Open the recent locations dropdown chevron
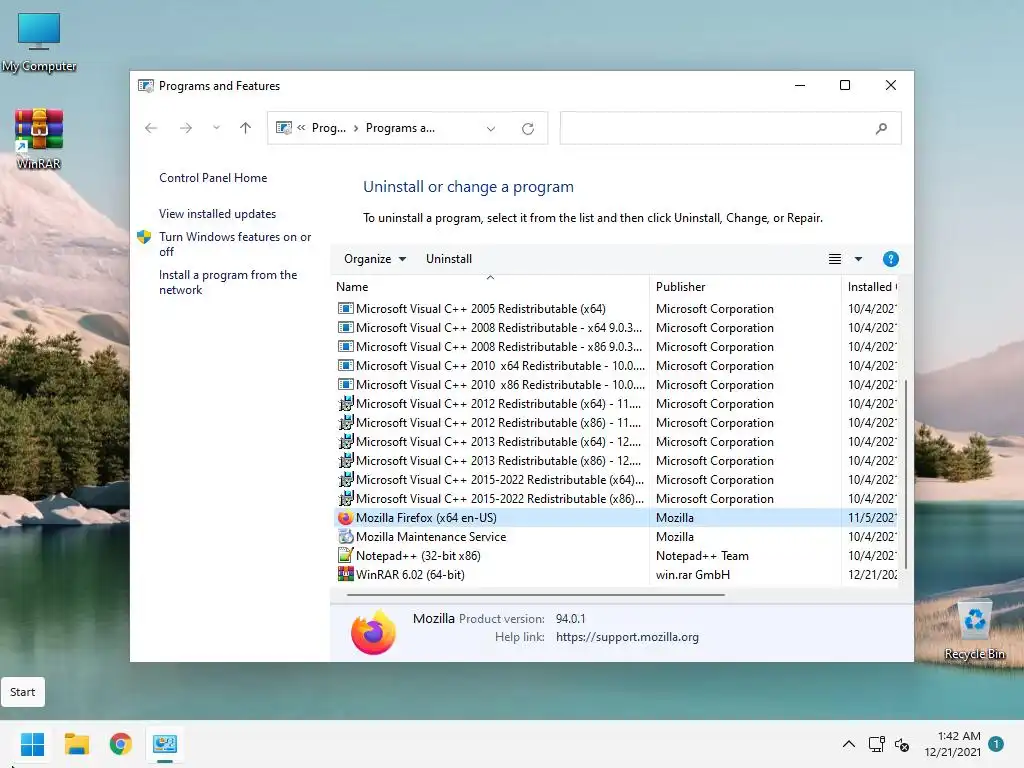 (x=216, y=128)
